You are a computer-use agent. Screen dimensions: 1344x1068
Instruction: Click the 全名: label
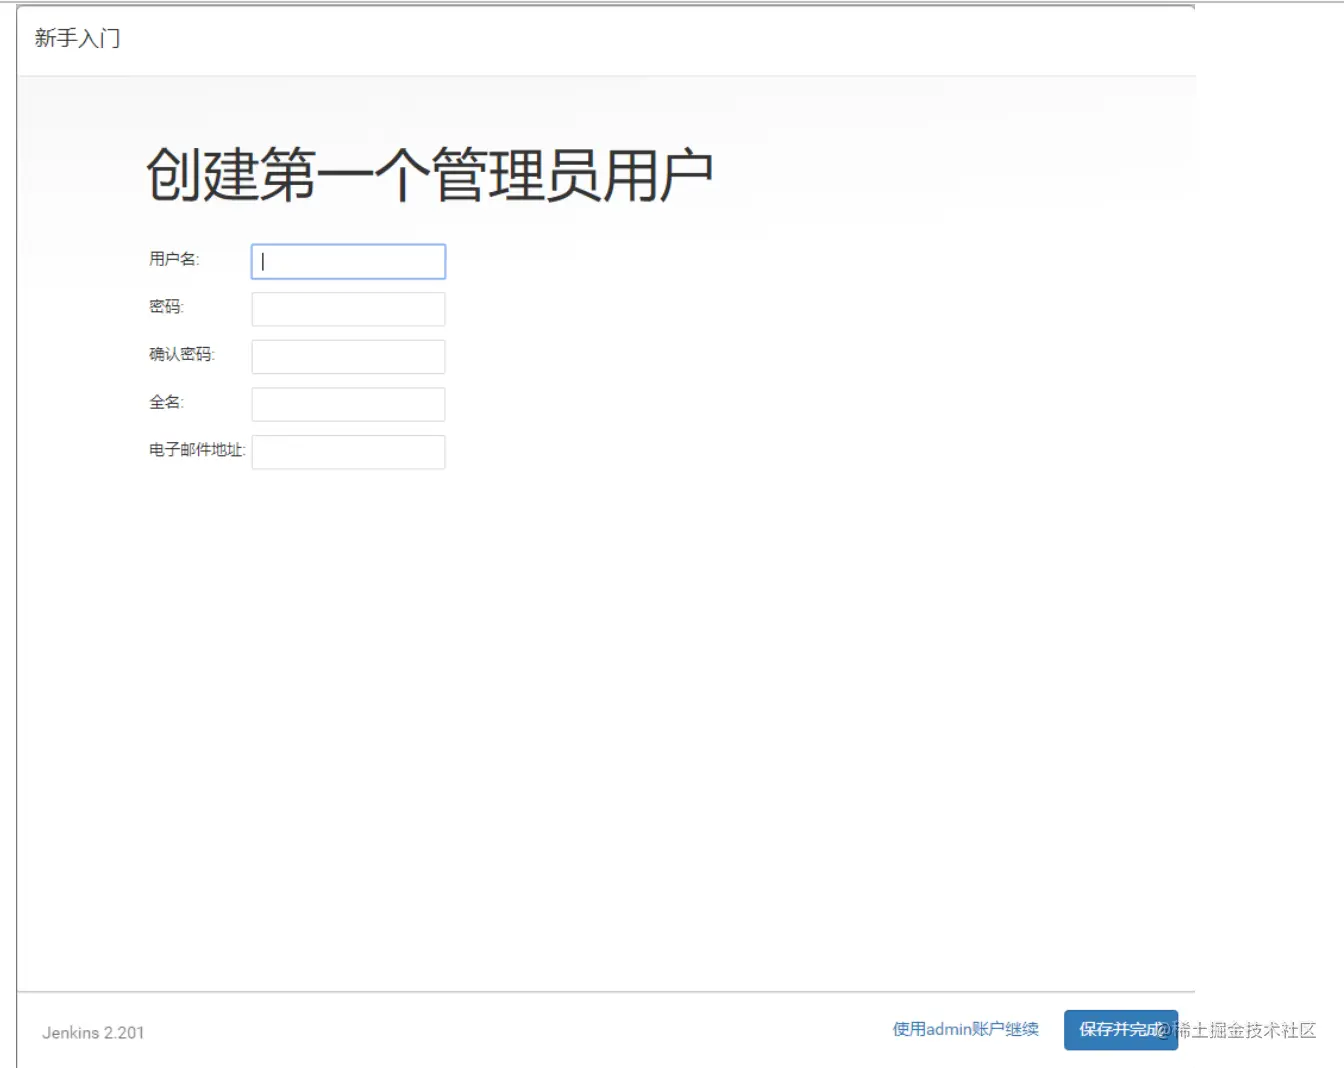166,402
